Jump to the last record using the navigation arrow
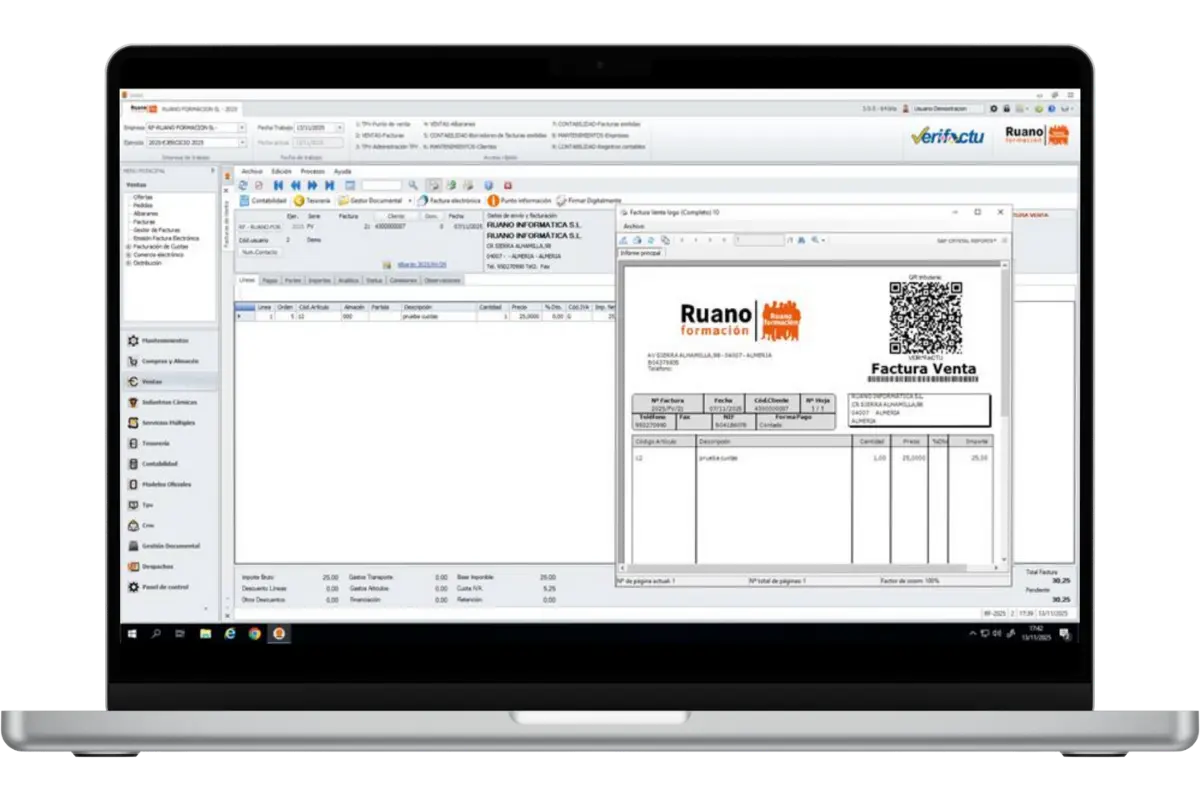The width and height of the screenshot is (1200, 800). pos(328,185)
